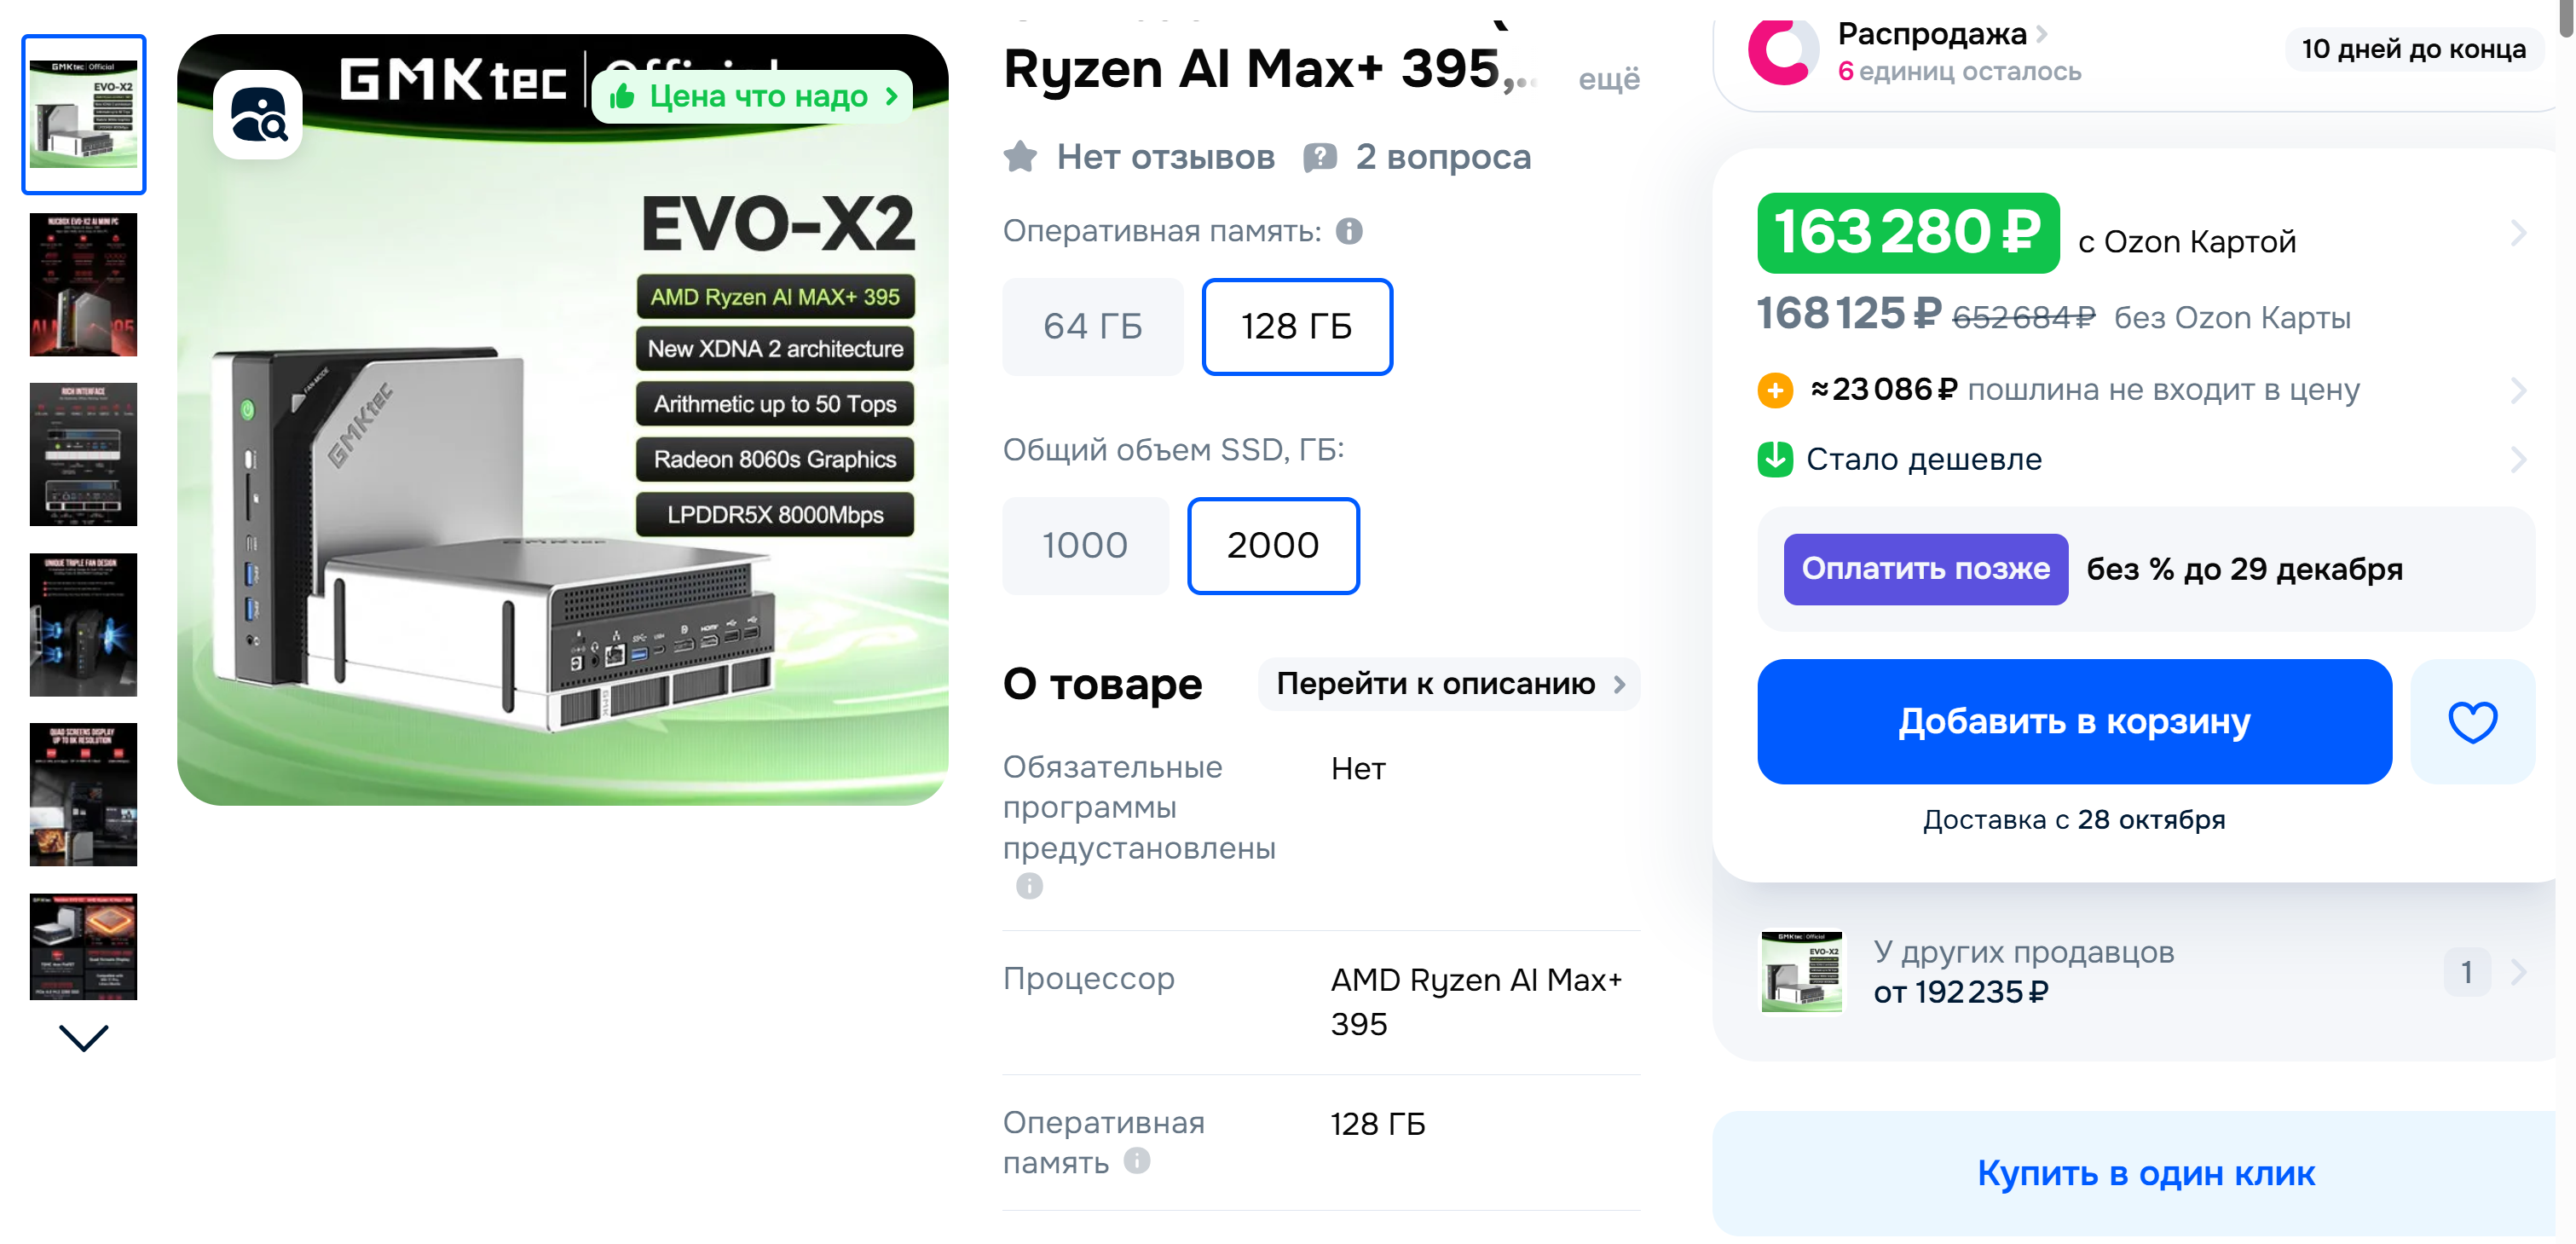
Task: Open info icon under предустановлены label
Action: point(1029,886)
